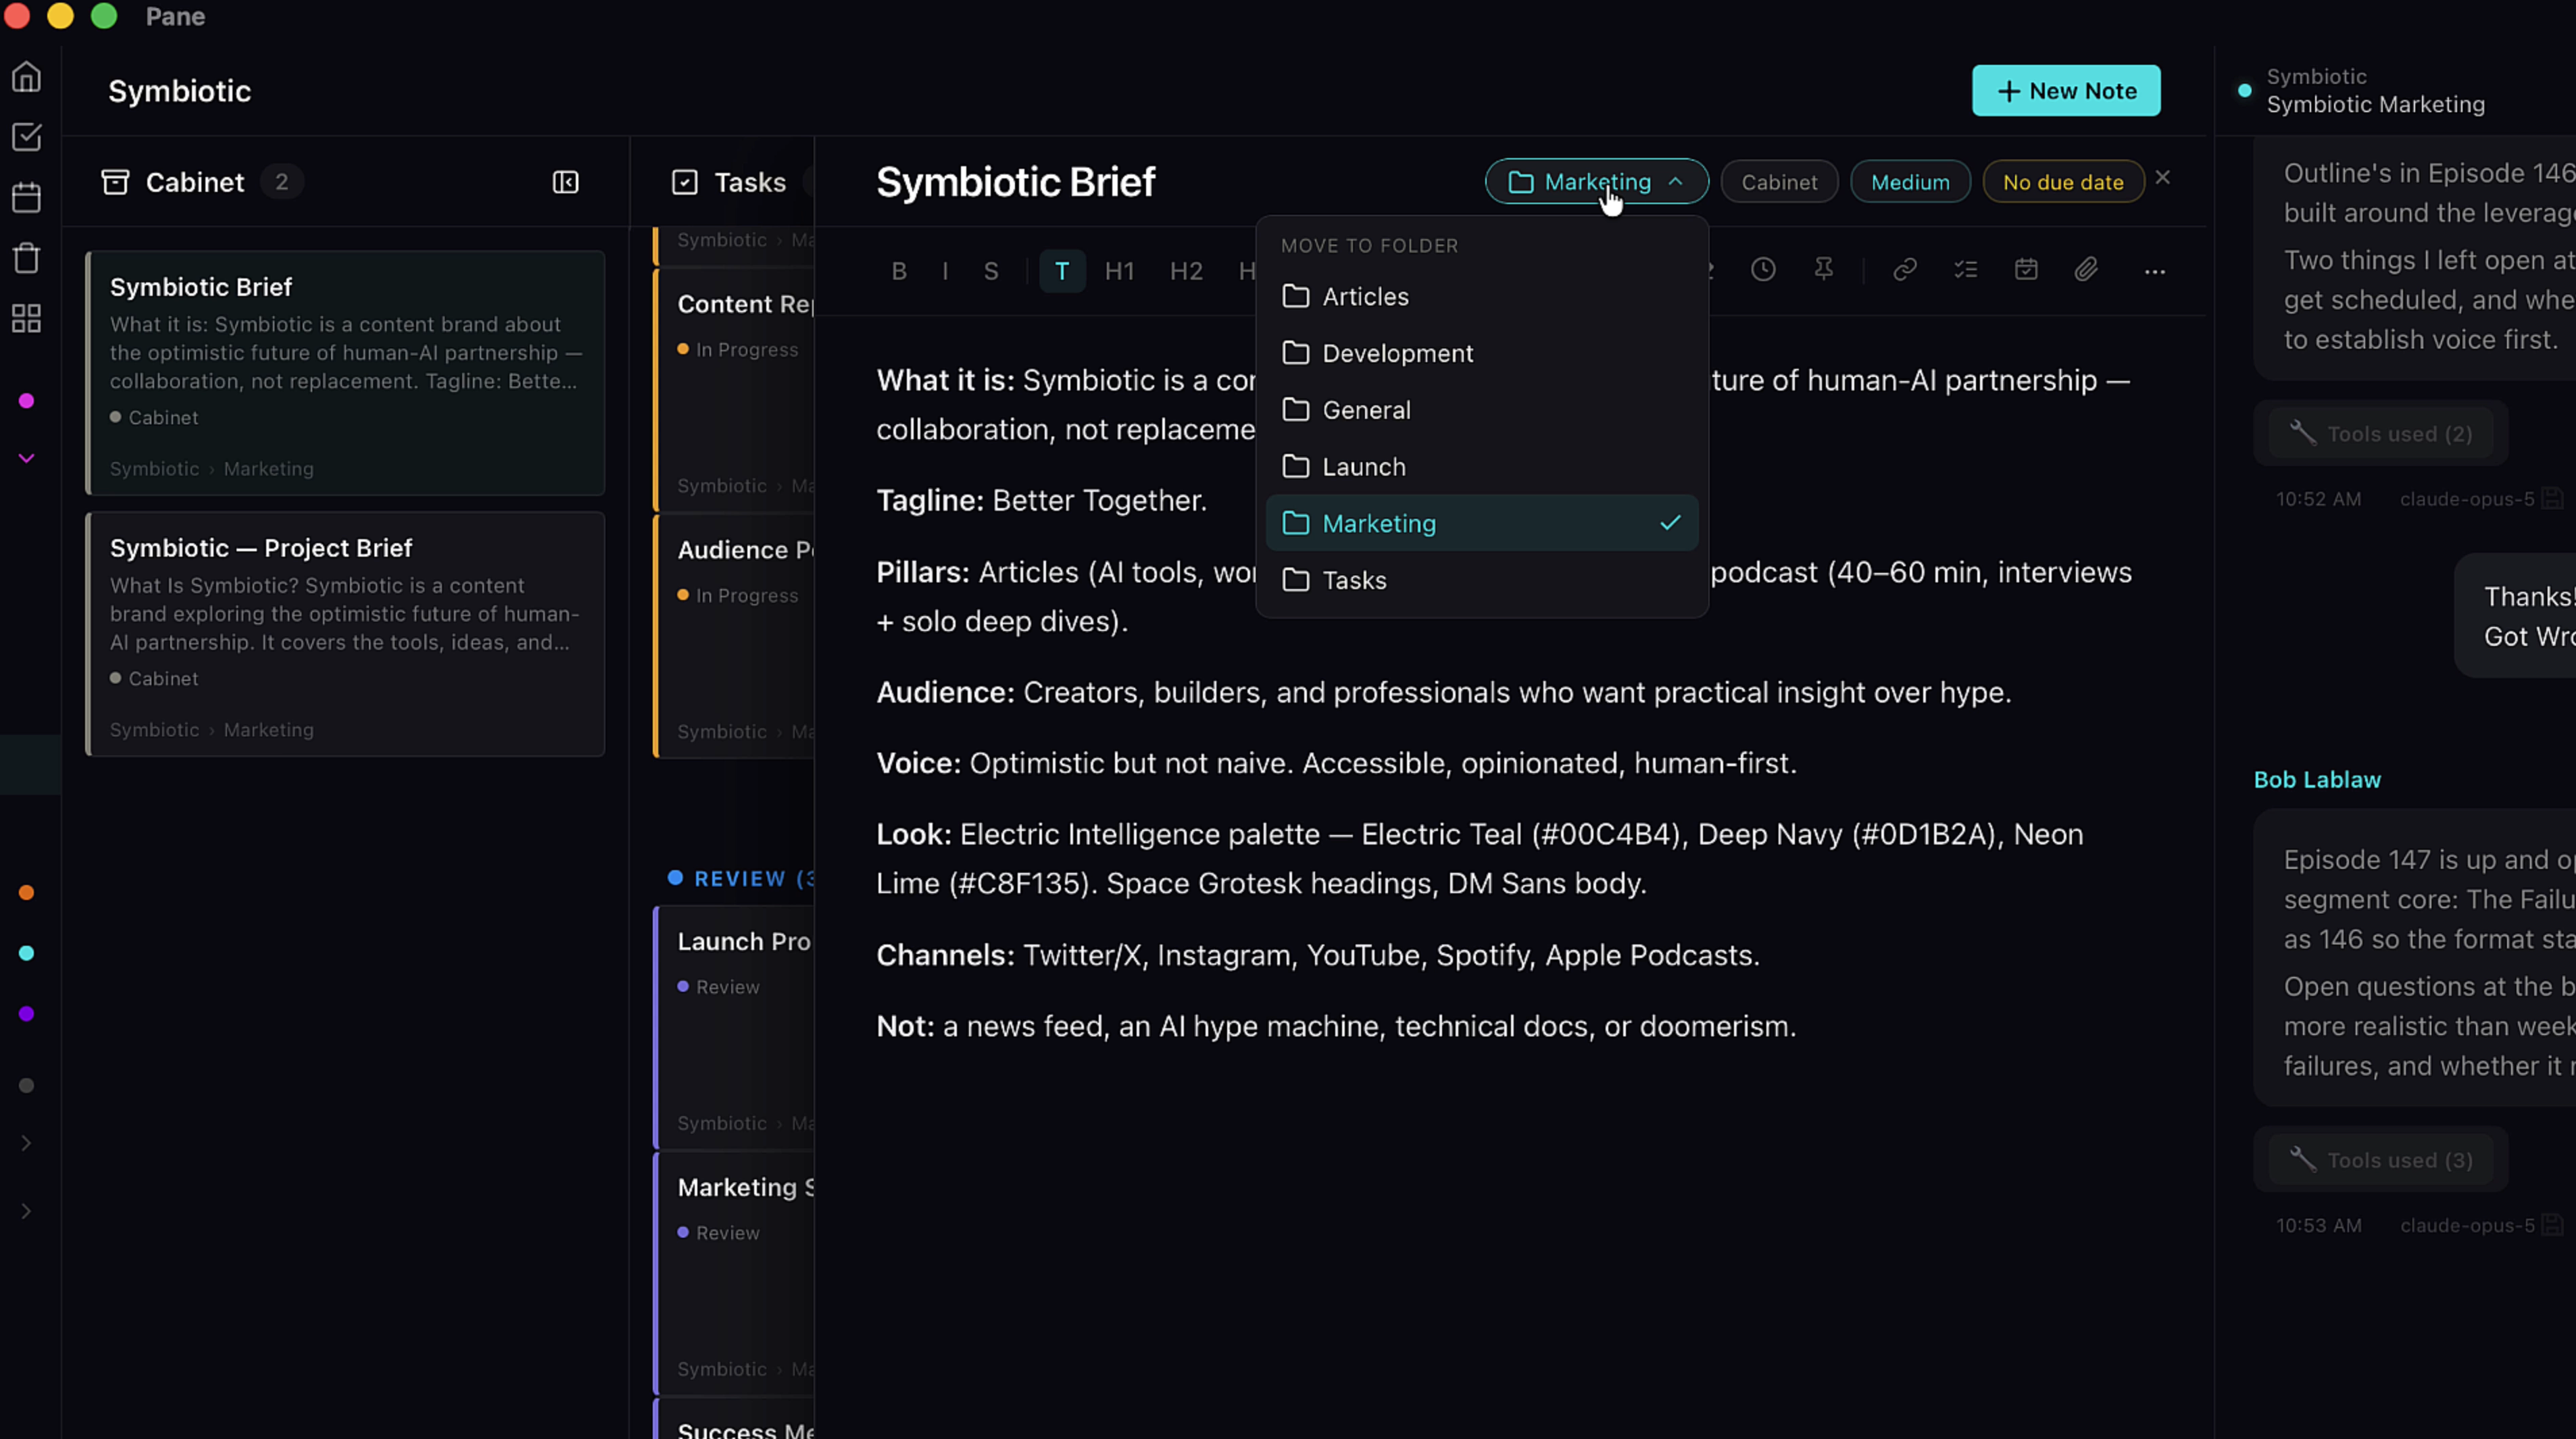Toggle the T text style button

(x=1062, y=271)
